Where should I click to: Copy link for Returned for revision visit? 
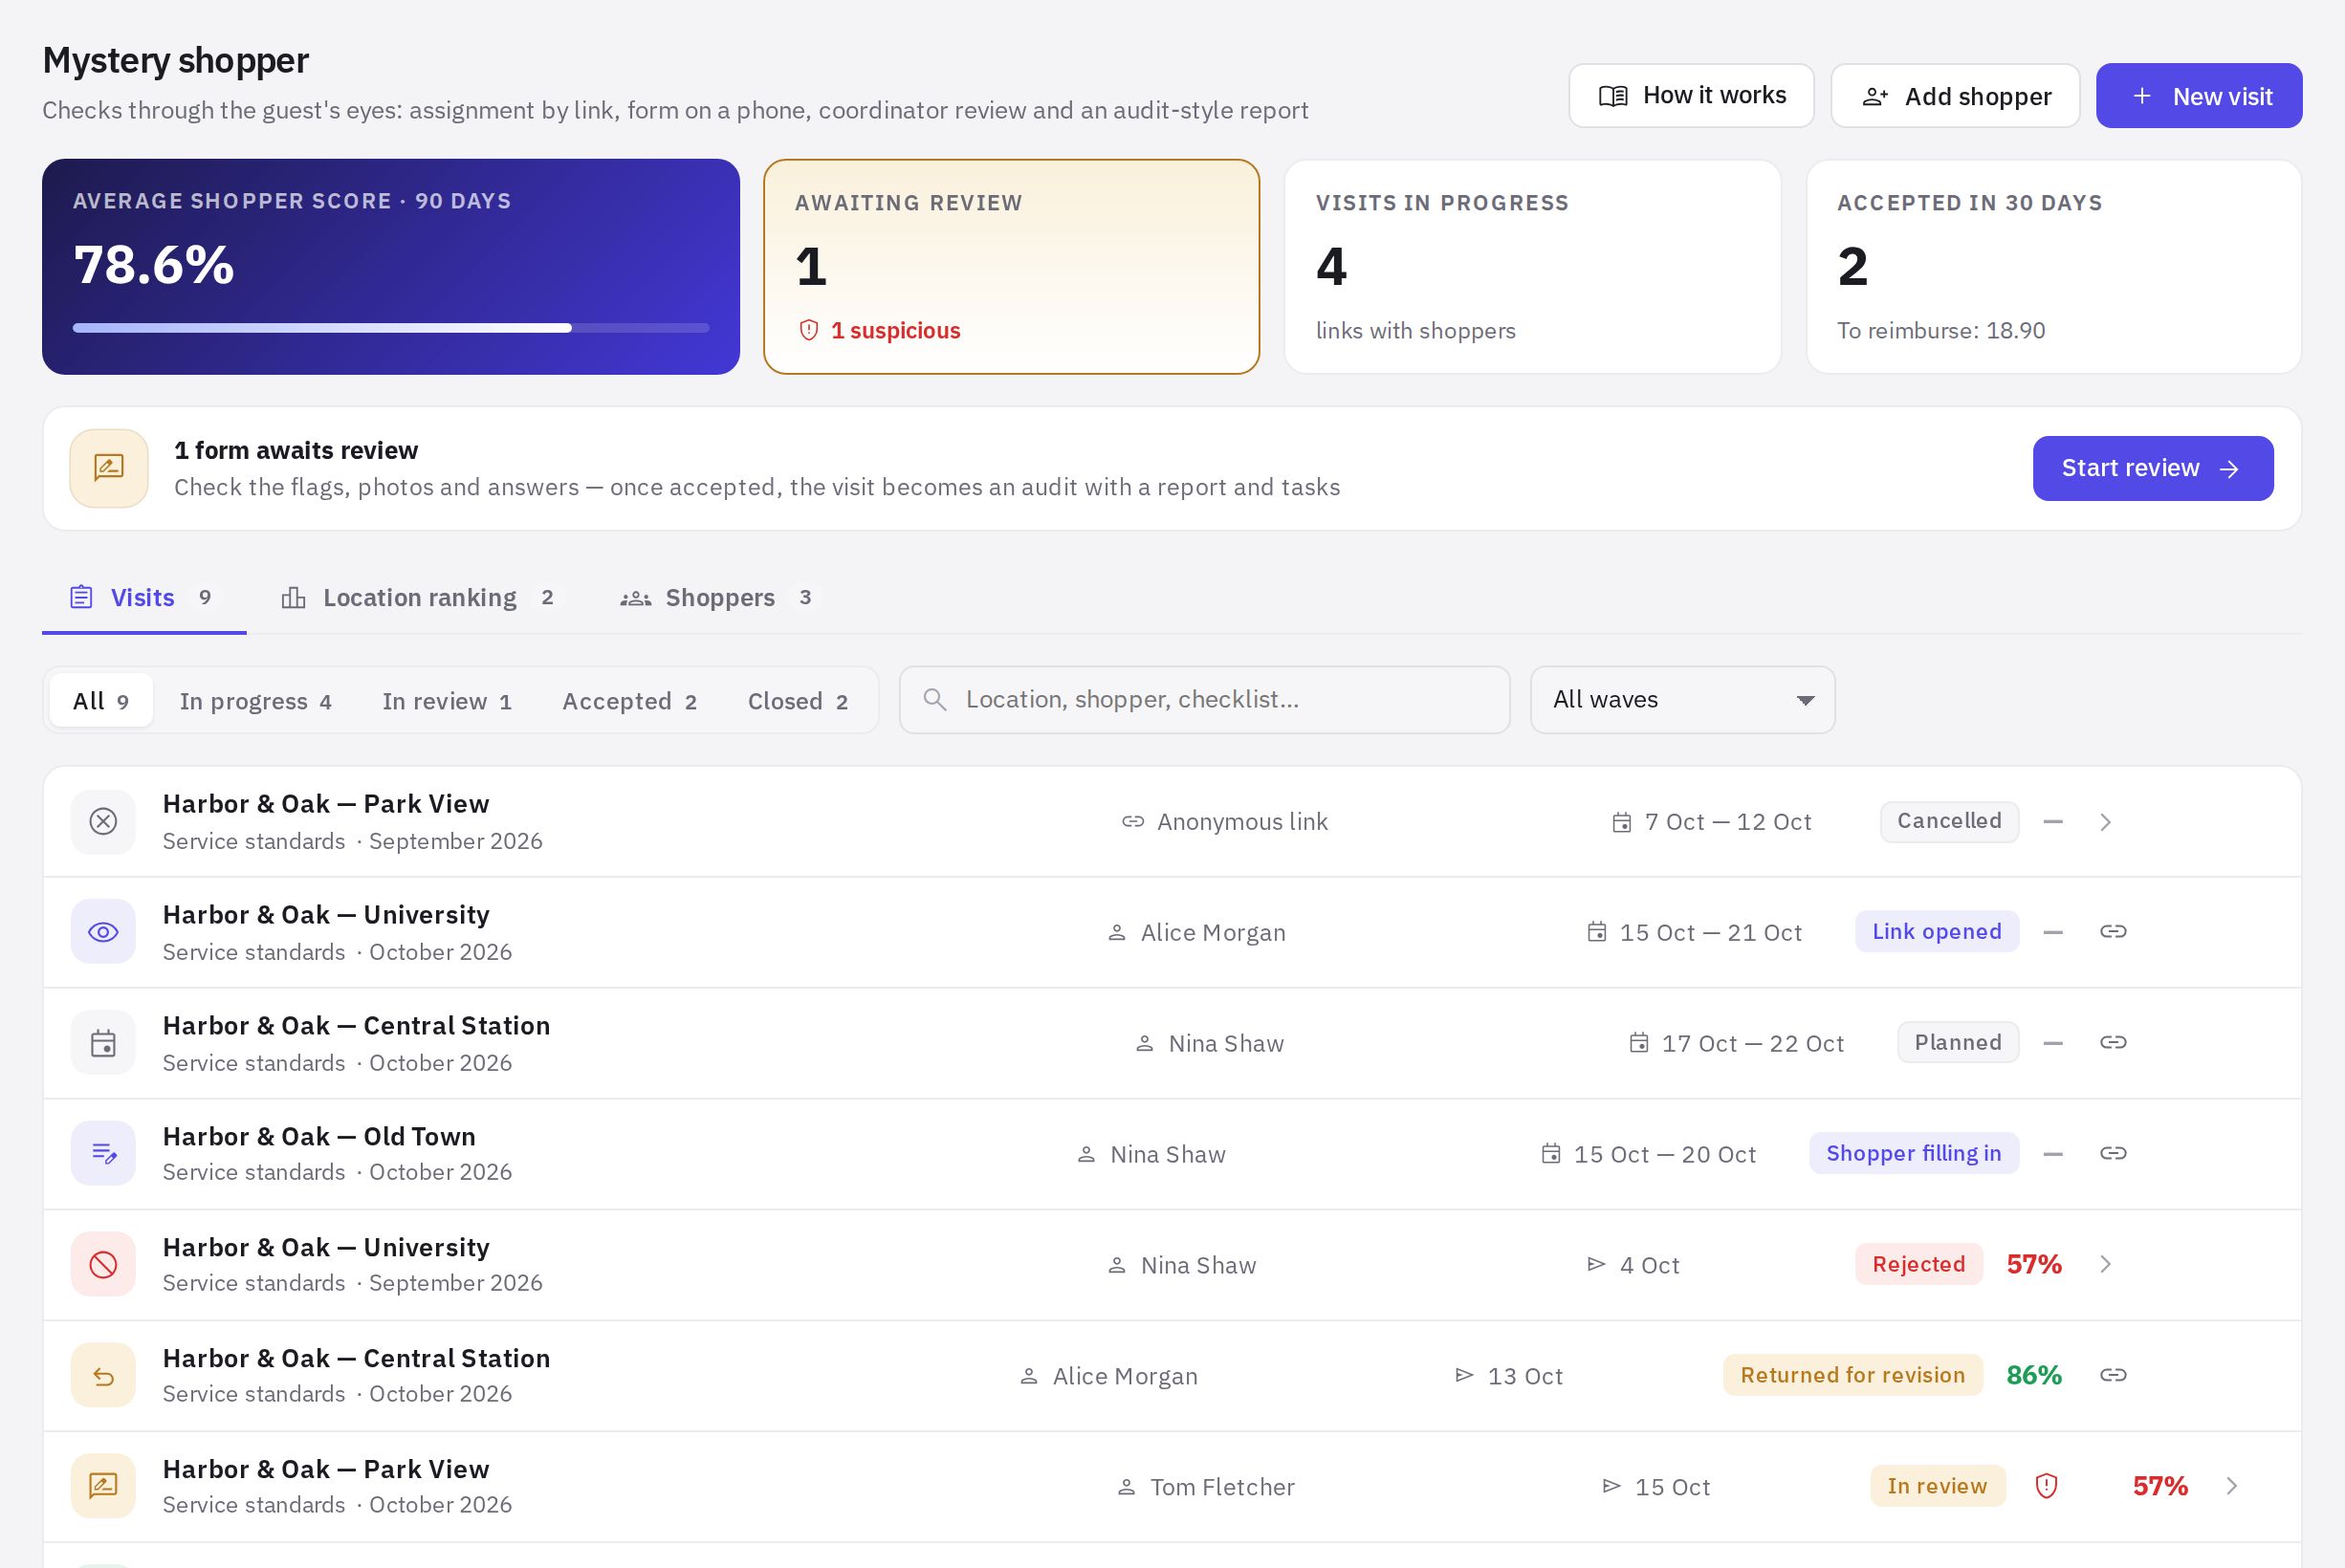coord(2113,1376)
